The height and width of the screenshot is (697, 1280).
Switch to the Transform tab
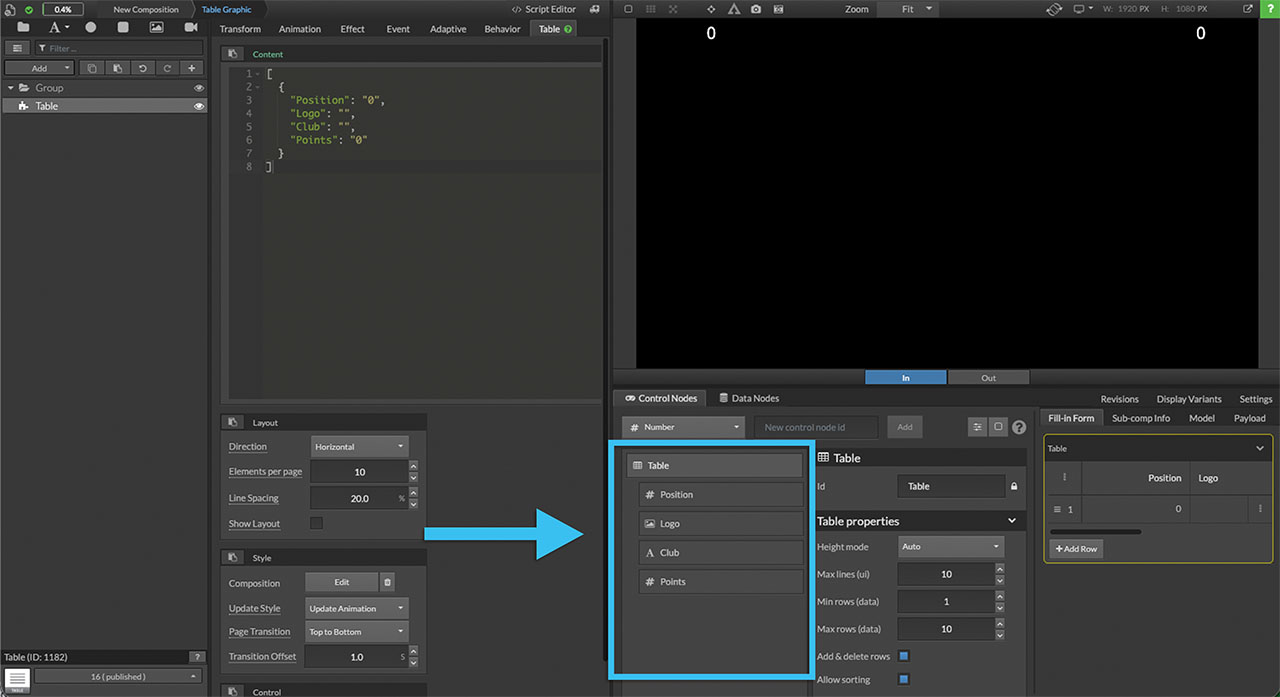(240, 29)
